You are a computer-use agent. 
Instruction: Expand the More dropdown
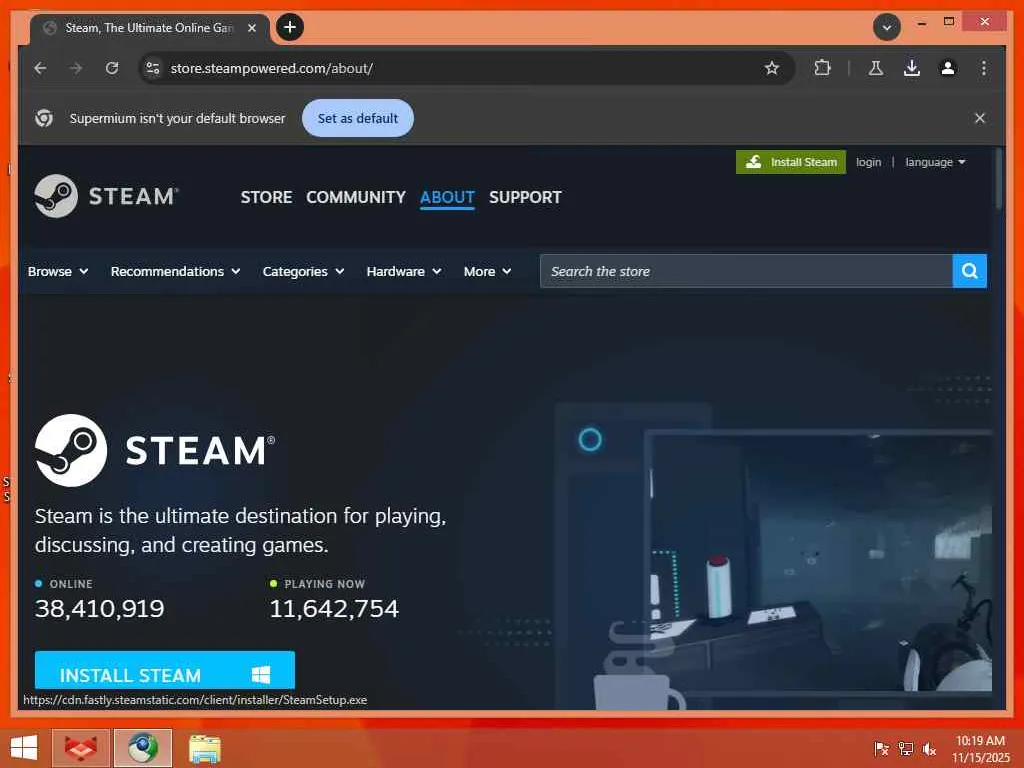tap(487, 271)
